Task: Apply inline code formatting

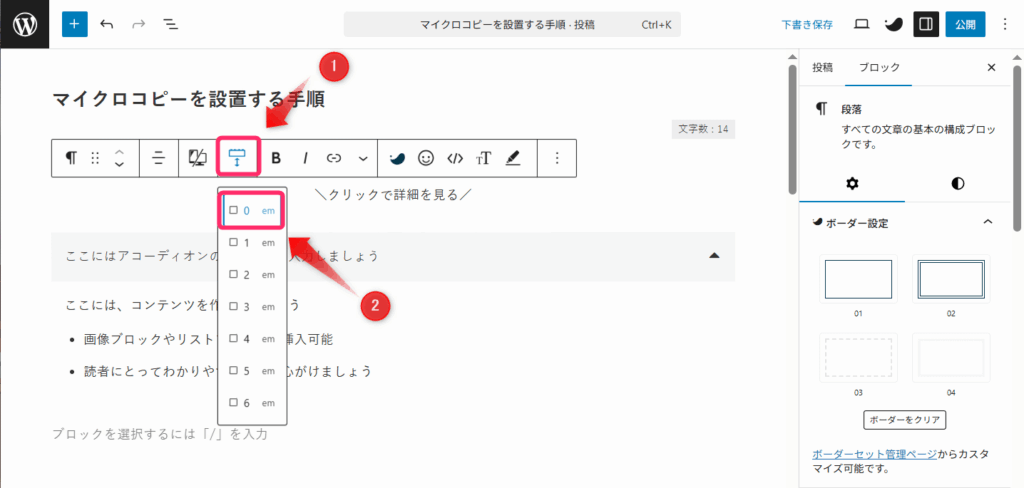Action: click(455, 158)
